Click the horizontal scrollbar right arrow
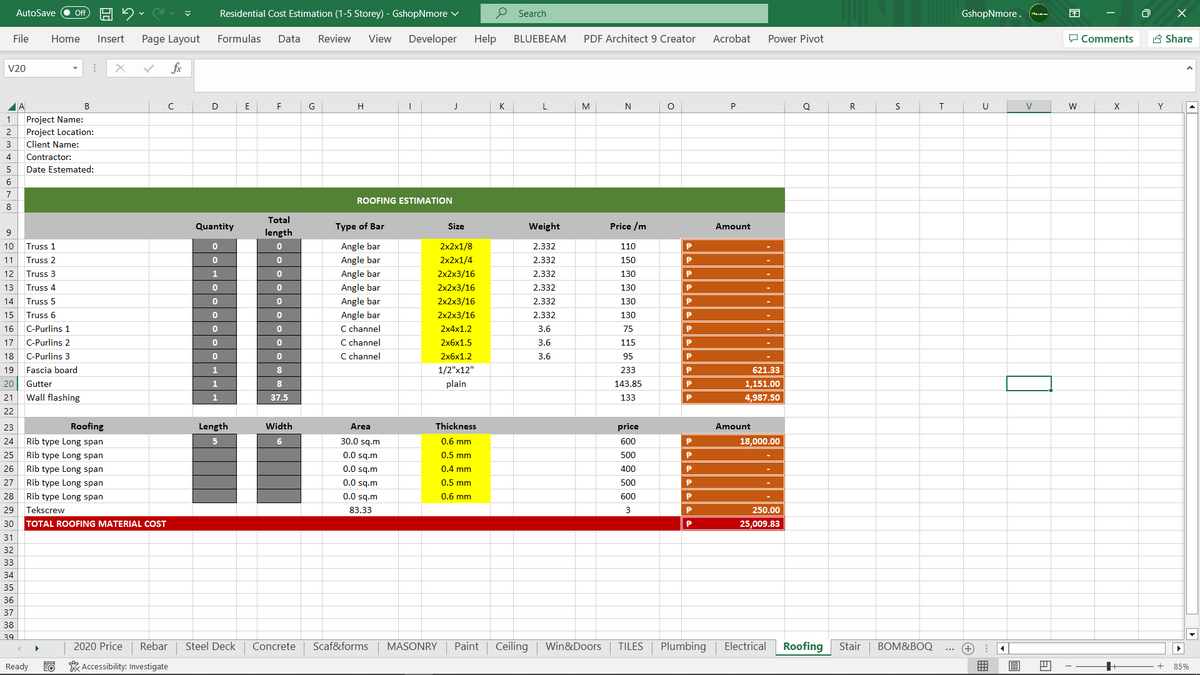 point(1178,648)
